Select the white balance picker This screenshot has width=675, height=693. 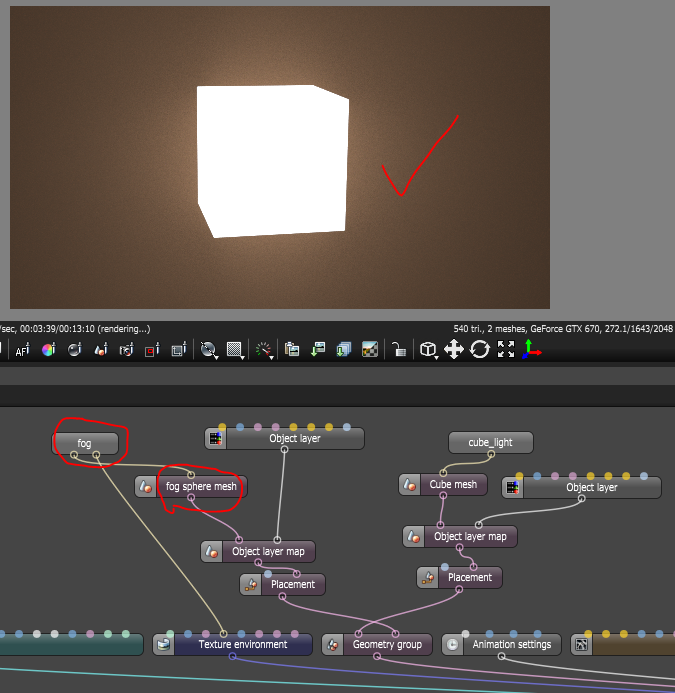tap(49, 350)
